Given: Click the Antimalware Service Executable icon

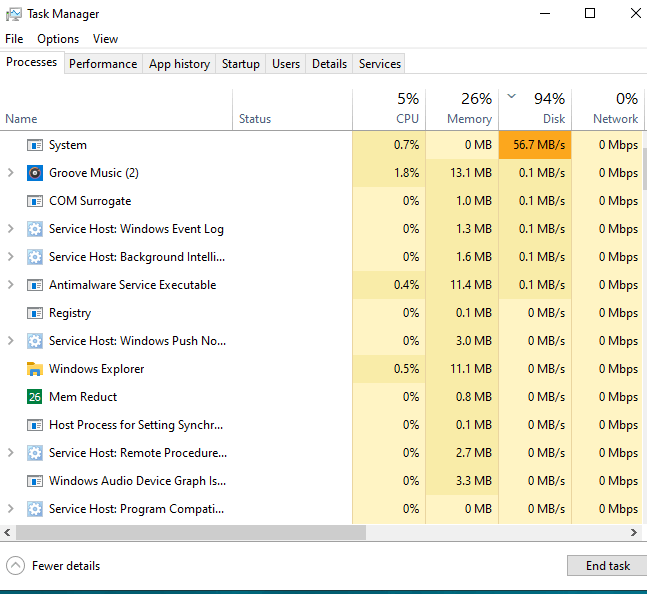Looking at the screenshot, I should coord(35,285).
